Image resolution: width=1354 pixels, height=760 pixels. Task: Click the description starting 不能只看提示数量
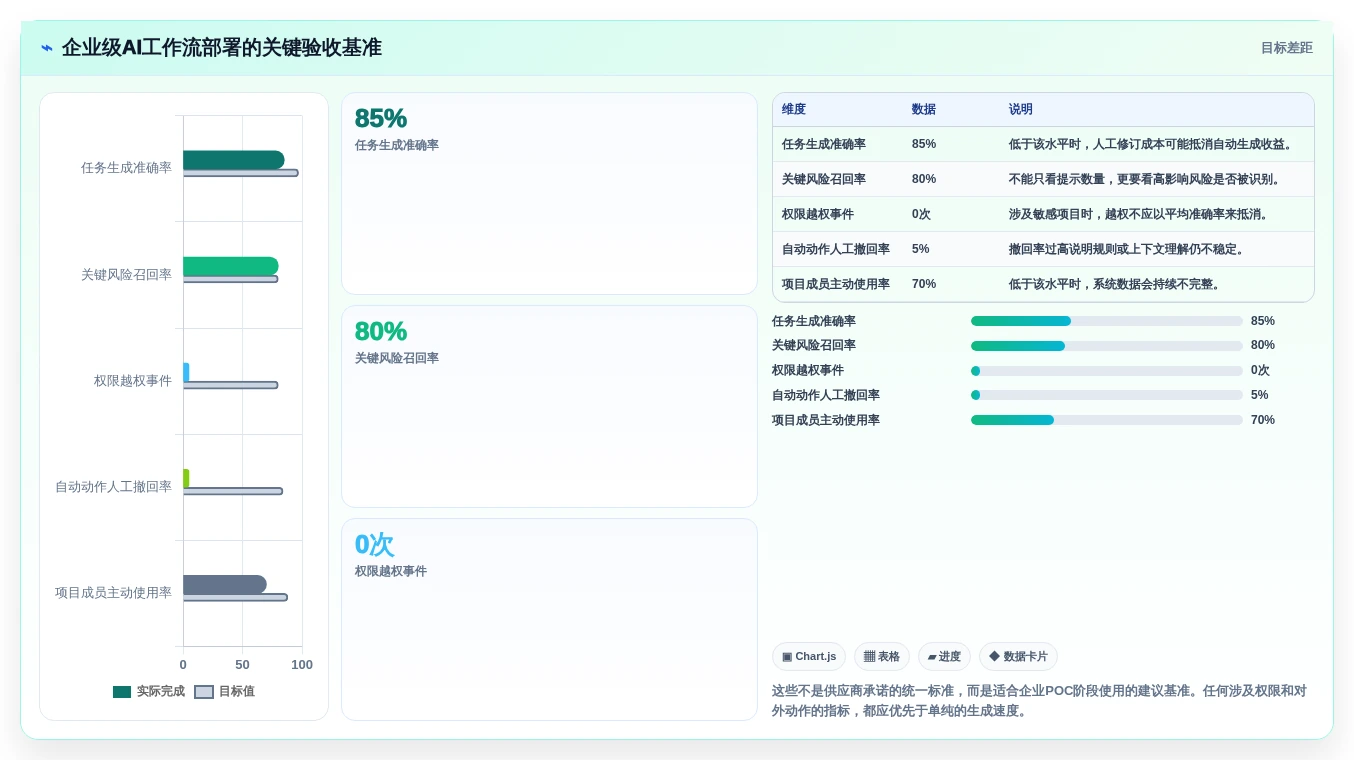[x=1148, y=179]
